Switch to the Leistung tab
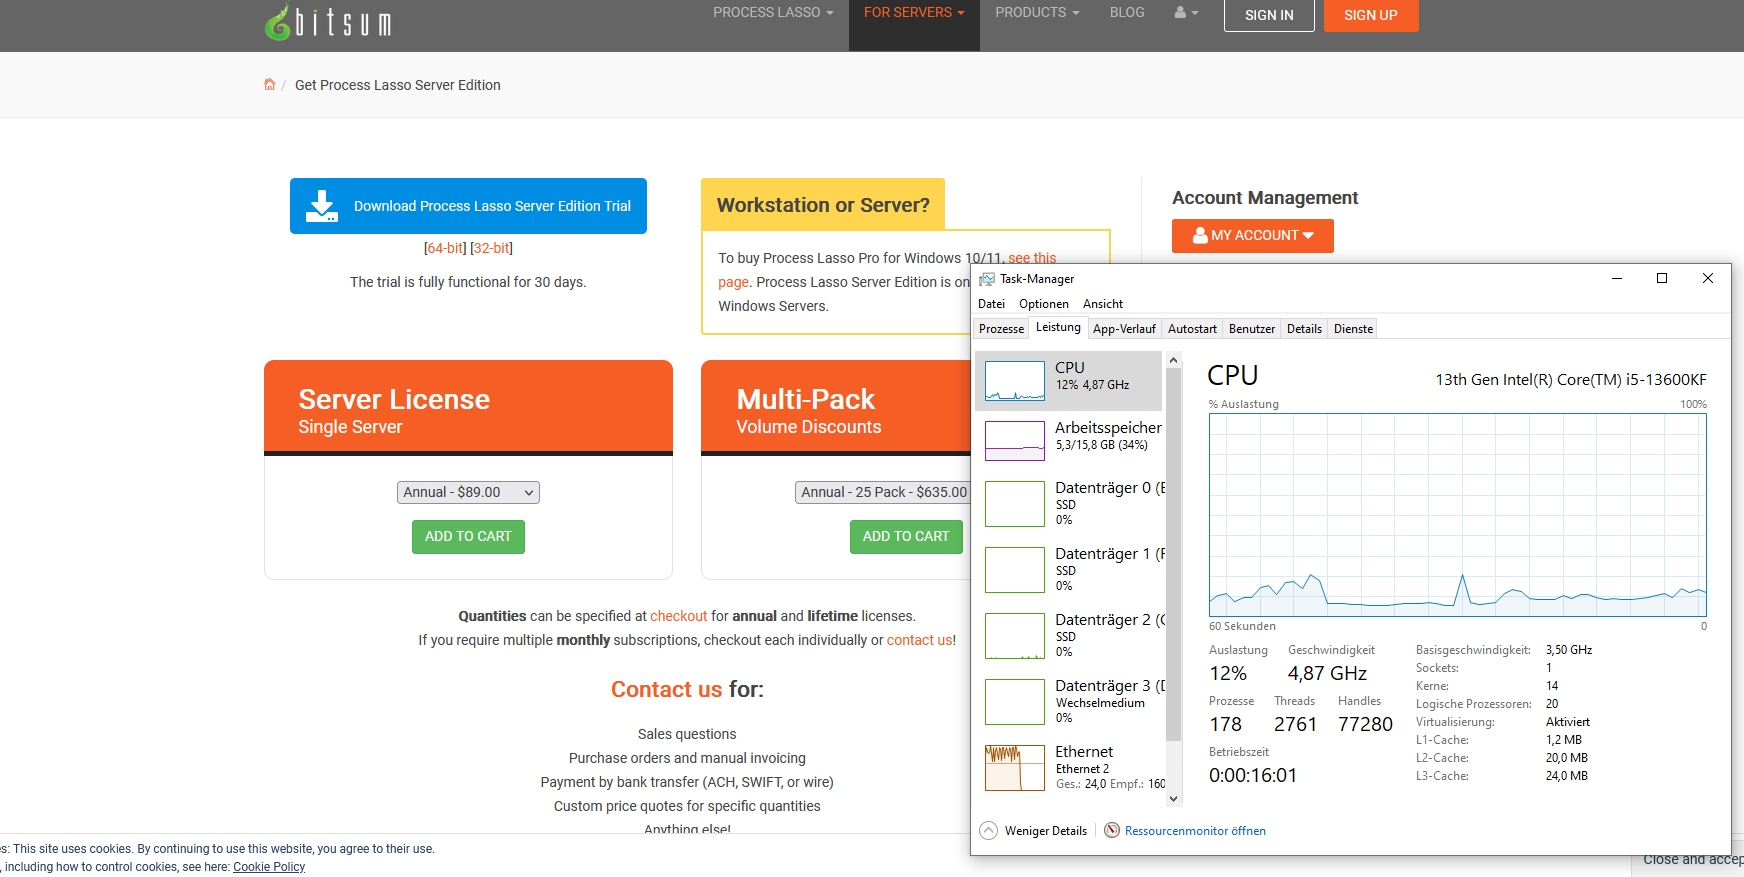 1058,327
